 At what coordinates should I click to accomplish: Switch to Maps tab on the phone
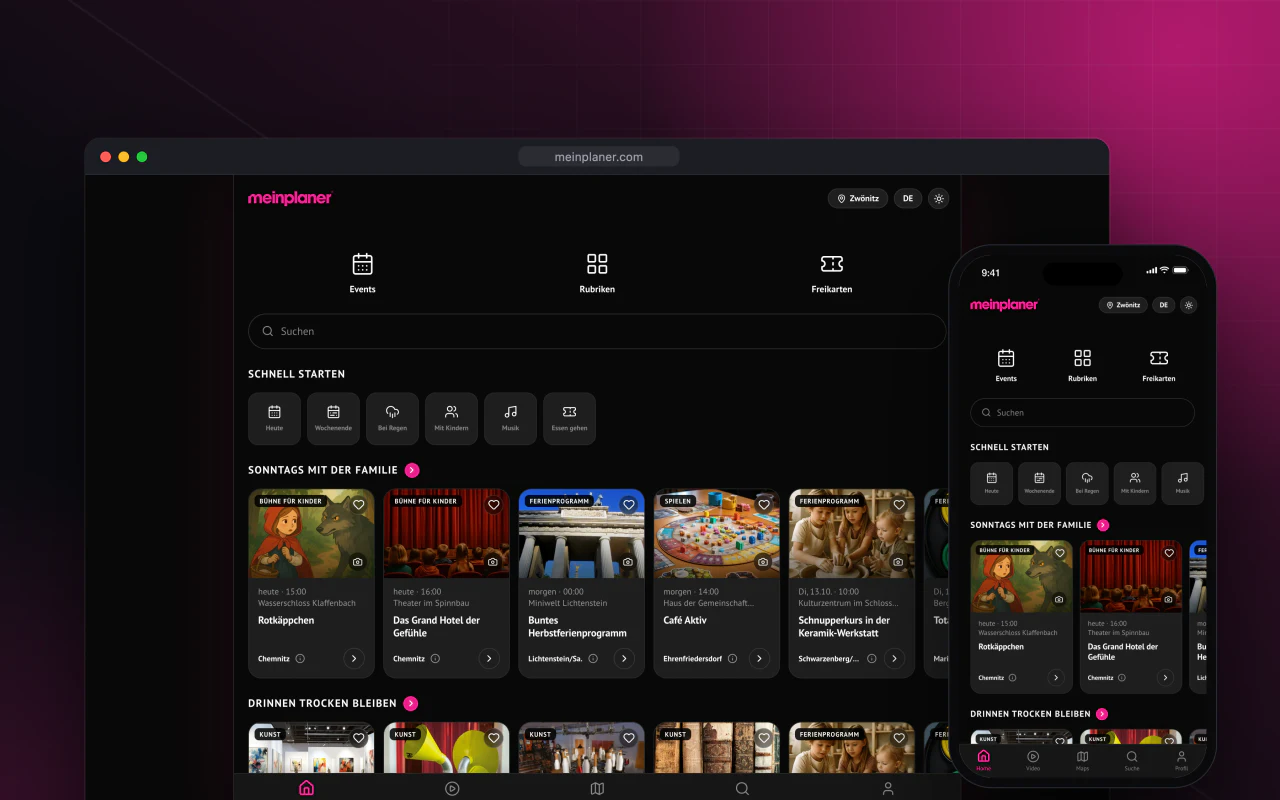click(1082, 761)
